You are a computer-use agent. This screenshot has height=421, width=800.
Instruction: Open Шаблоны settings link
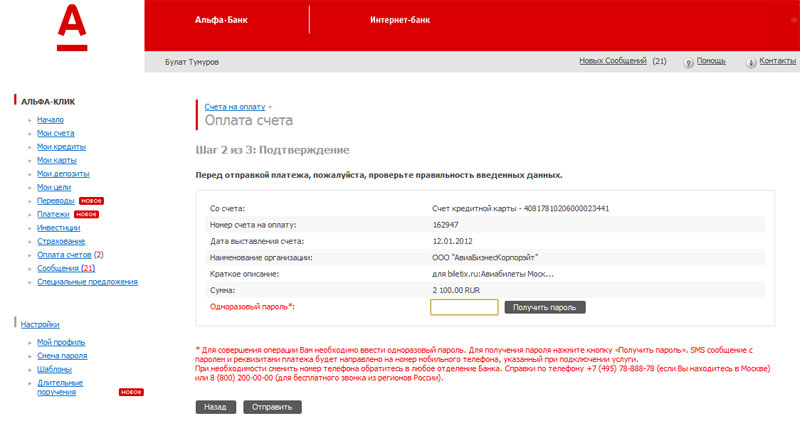click(54, 369)
